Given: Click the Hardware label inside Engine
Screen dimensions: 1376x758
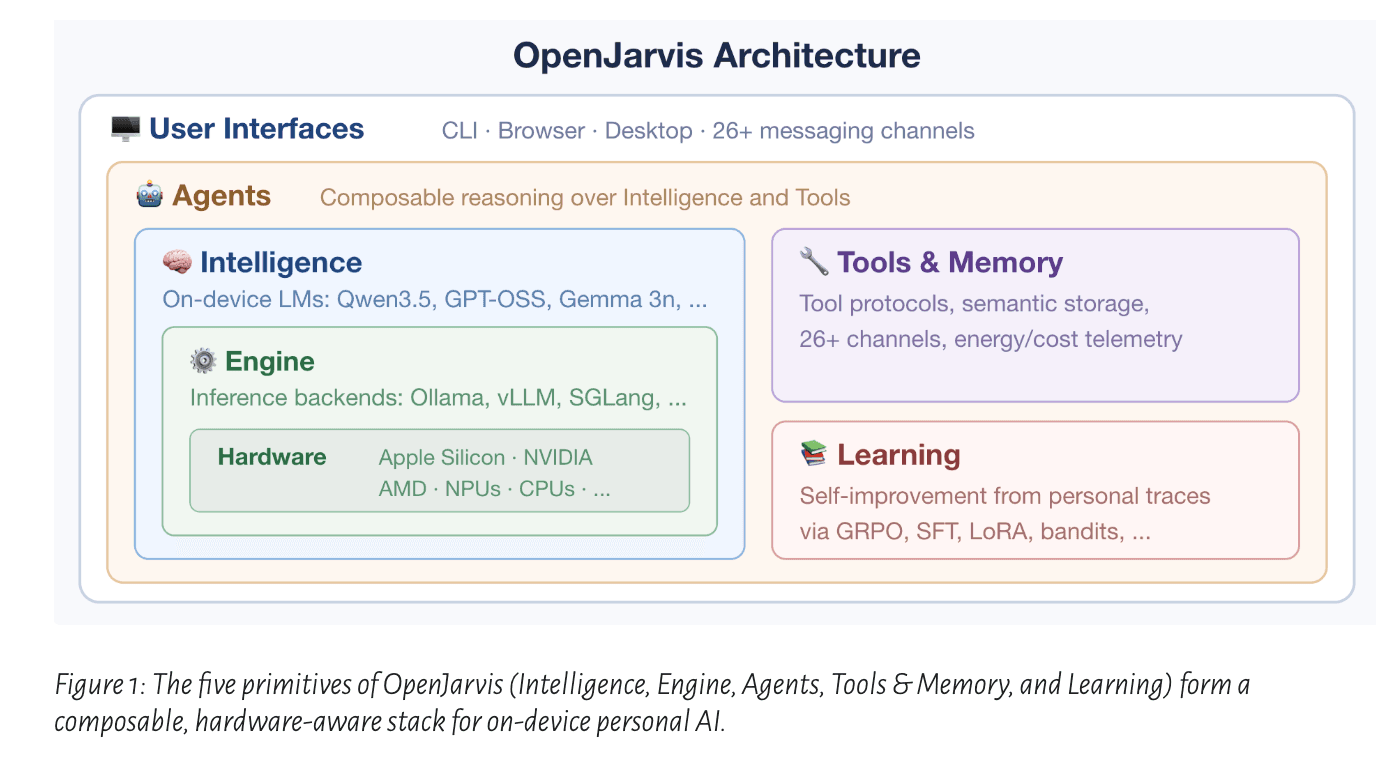Looking at the screenshot, I should coord(272,457).
